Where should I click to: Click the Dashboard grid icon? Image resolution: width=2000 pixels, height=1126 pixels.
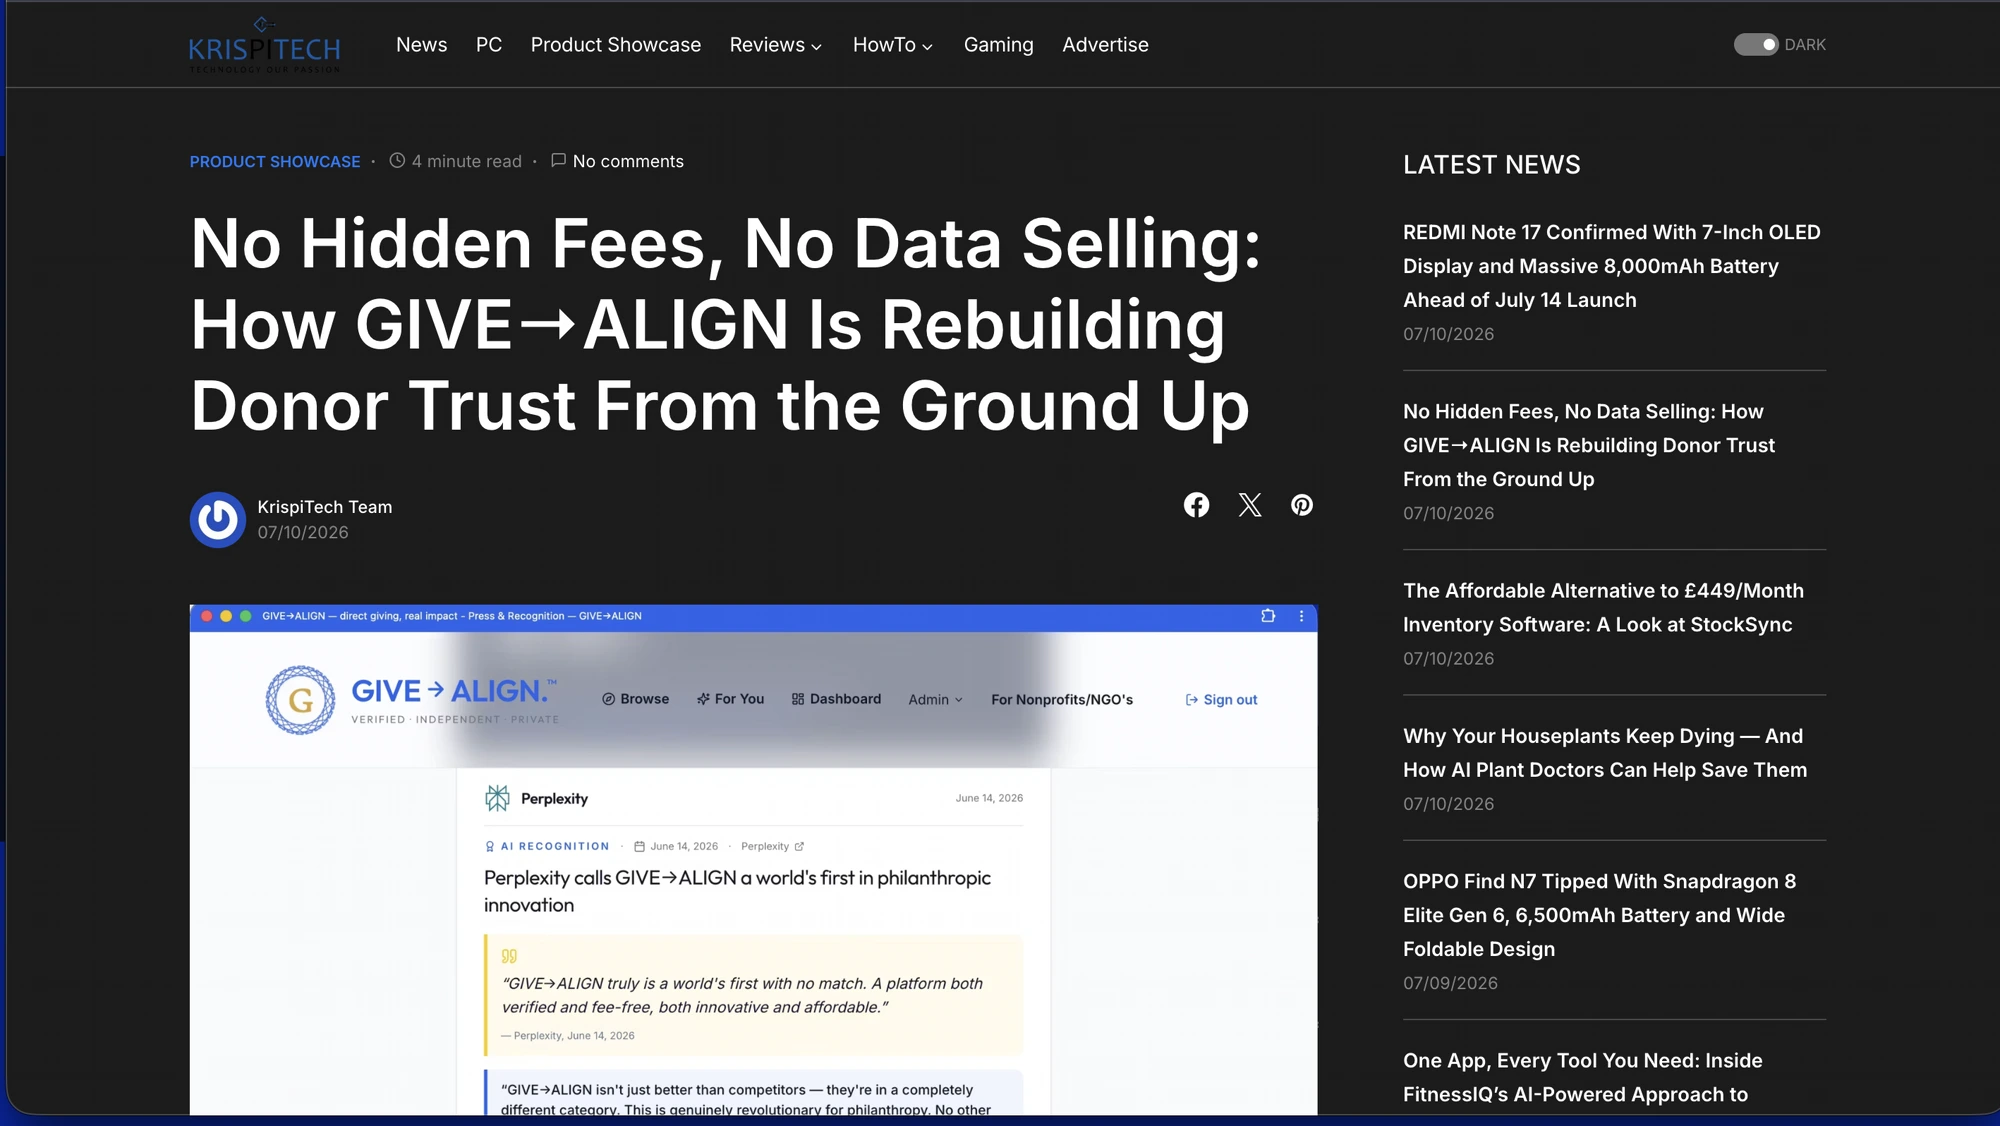798,699
